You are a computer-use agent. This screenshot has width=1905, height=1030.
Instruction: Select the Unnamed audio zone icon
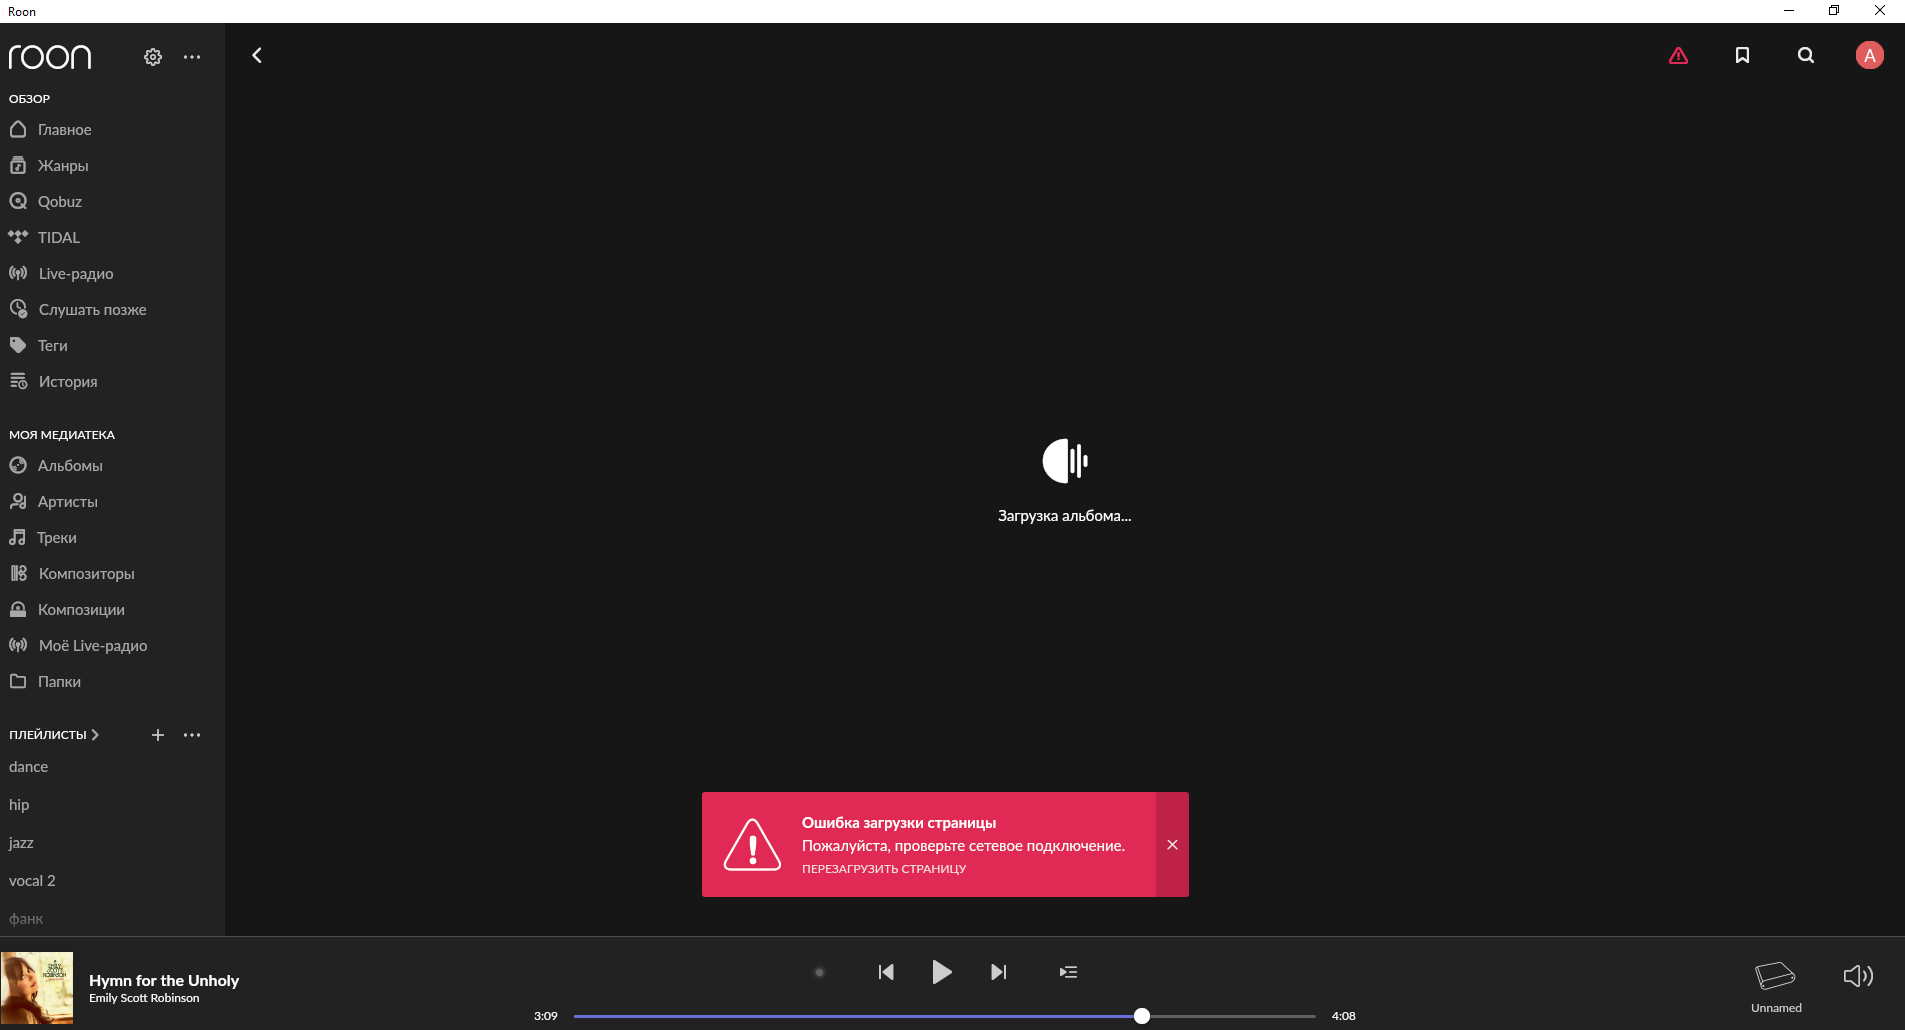pyautogui.click(x=1775, y=976)
